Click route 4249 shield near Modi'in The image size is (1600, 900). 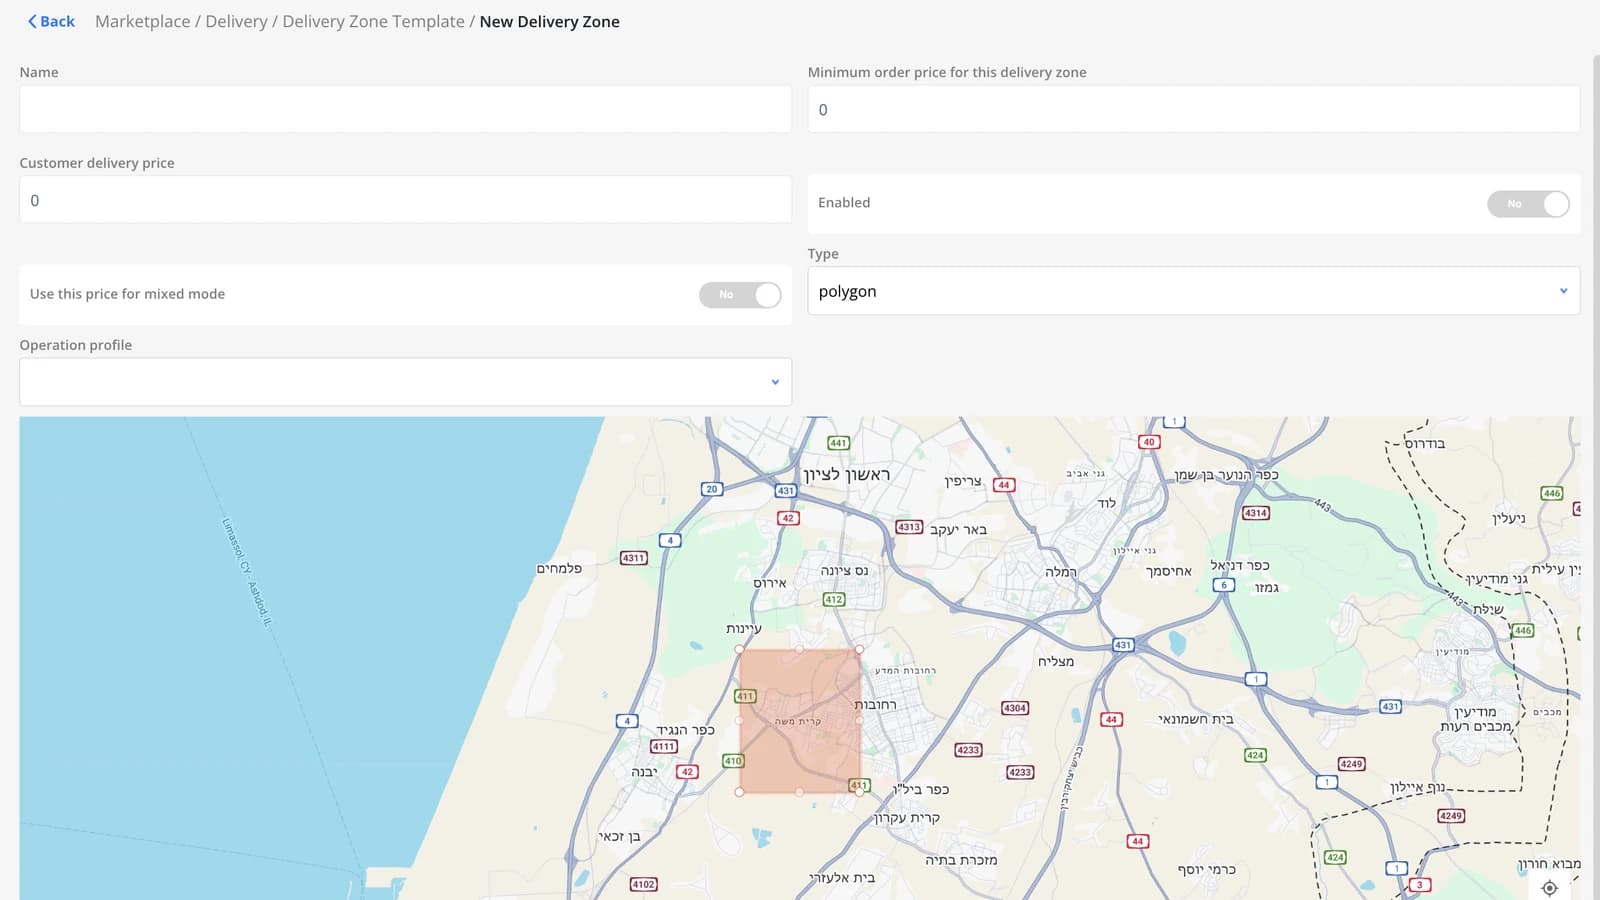click(1351, 764)
